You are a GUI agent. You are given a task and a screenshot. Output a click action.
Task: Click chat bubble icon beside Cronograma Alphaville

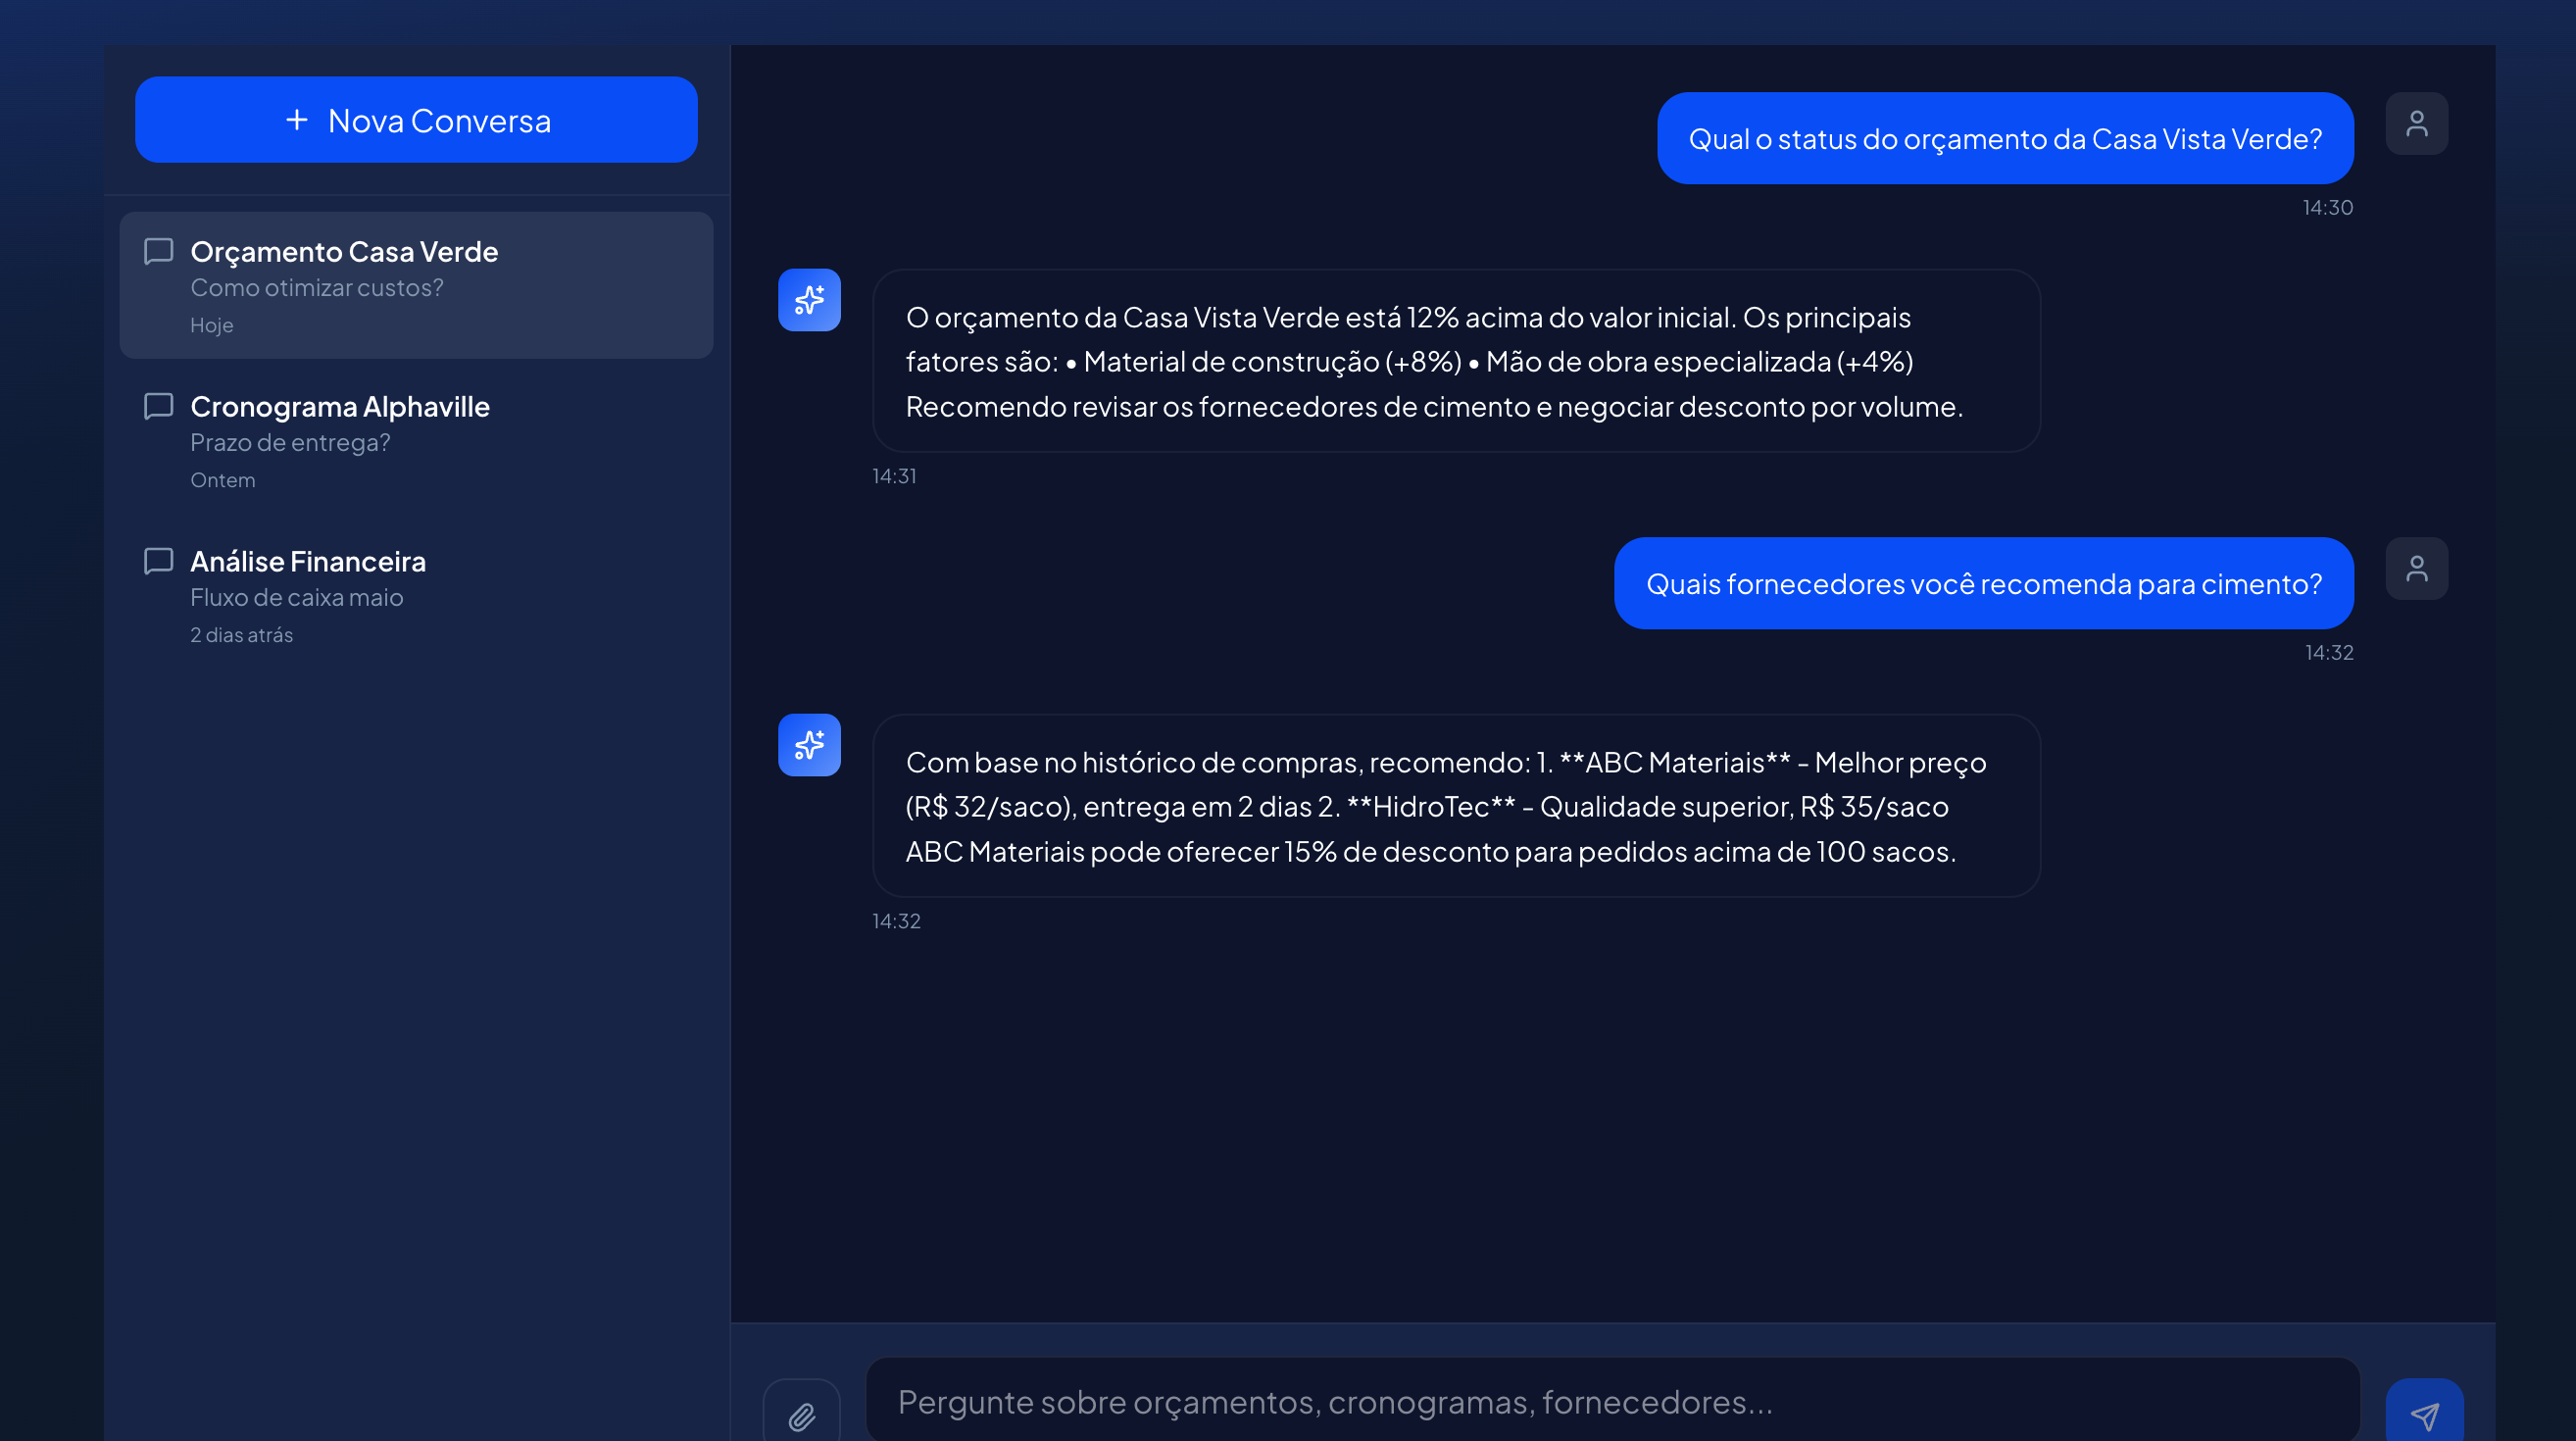click(159, 406)
